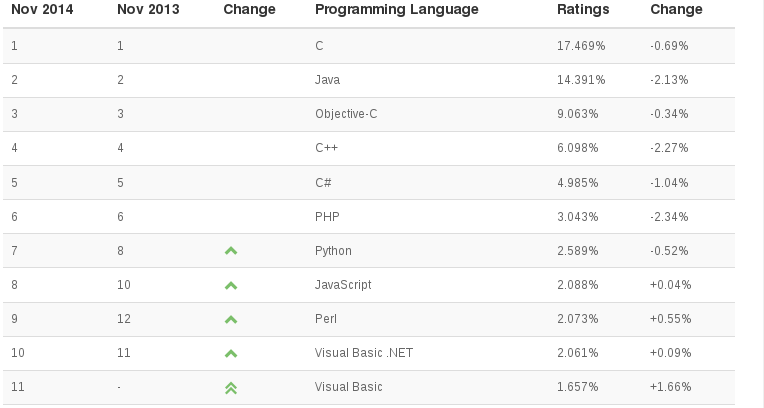Click the Nov 2013 column header
Viewport: 764px width, 408px height.
(x=148, y=9)
